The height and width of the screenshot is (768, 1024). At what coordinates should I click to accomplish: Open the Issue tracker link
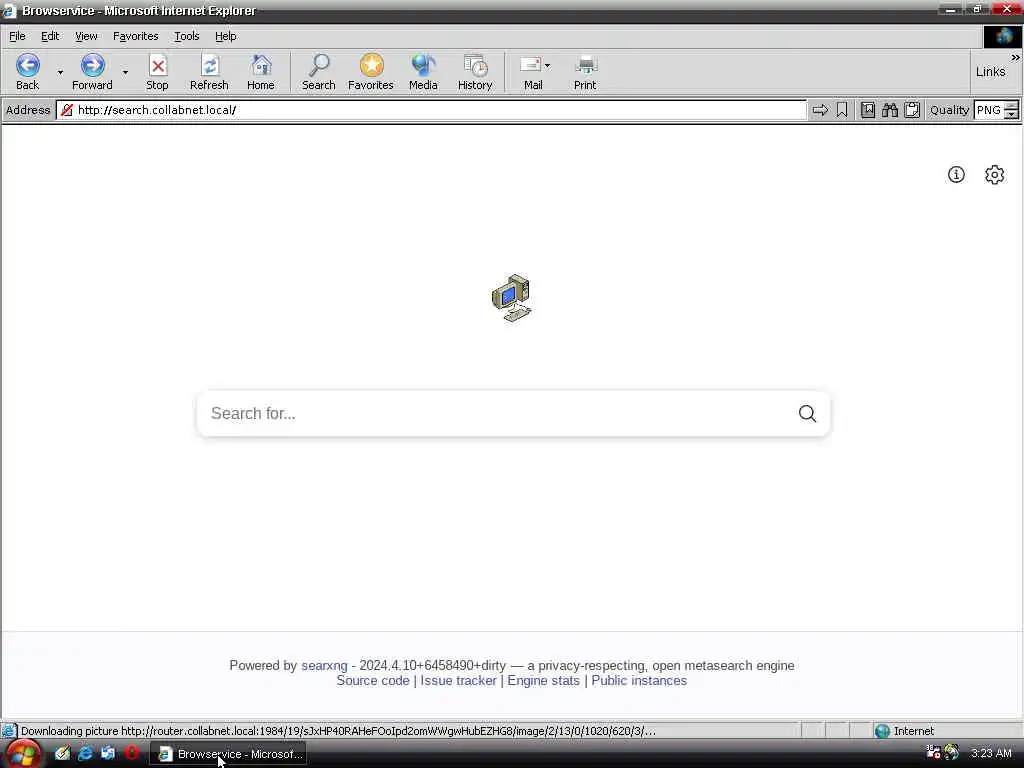click(458, 680)
